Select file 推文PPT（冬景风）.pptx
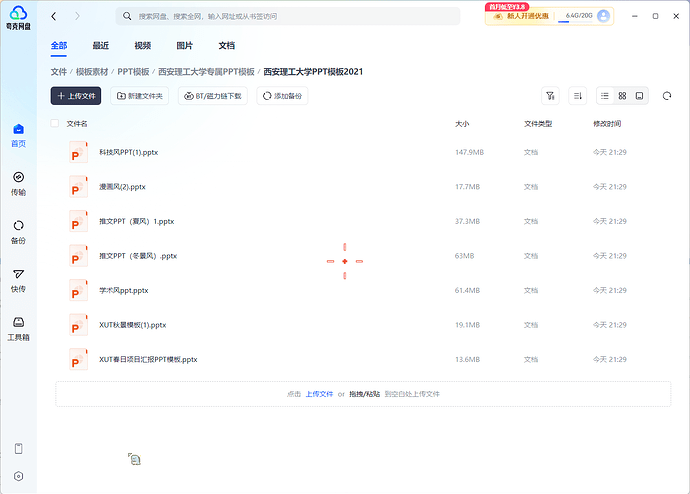 click(x=138, y=256)
